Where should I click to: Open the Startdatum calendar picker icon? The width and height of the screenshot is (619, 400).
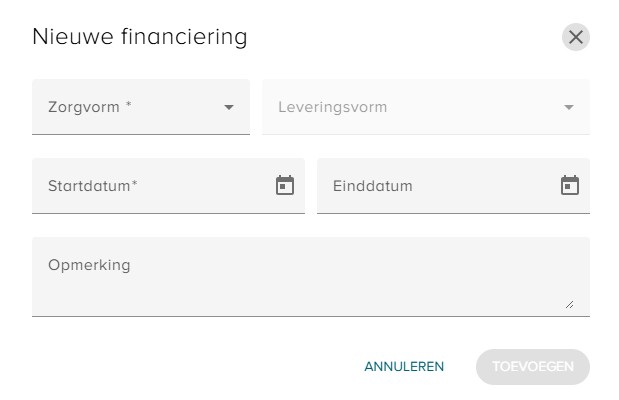tap(285, 185)
